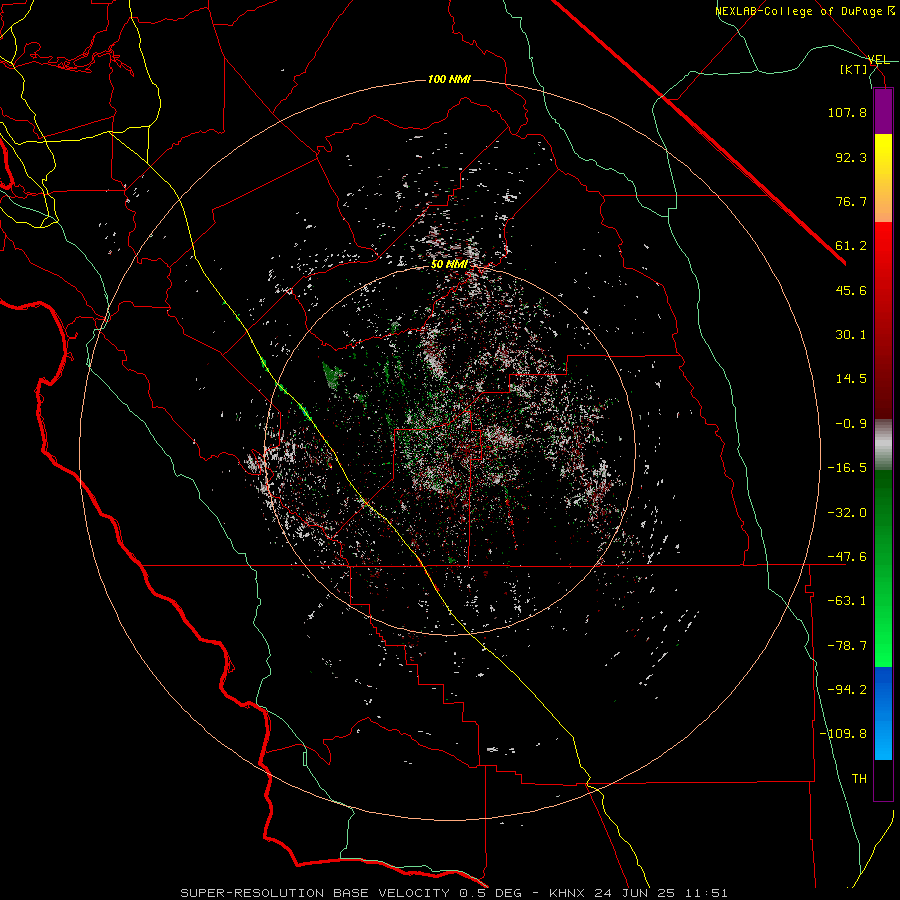Click the -16.5 velocity legend value
The height and width of the screenshot is (900, 900).
pos(847,468)
